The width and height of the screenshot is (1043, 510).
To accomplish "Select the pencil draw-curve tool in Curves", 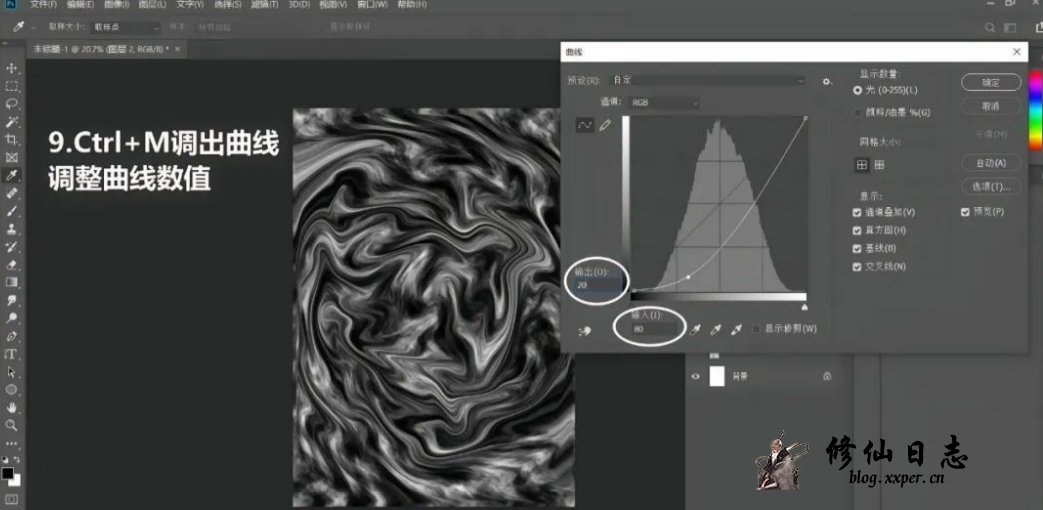I will (605, 125).
